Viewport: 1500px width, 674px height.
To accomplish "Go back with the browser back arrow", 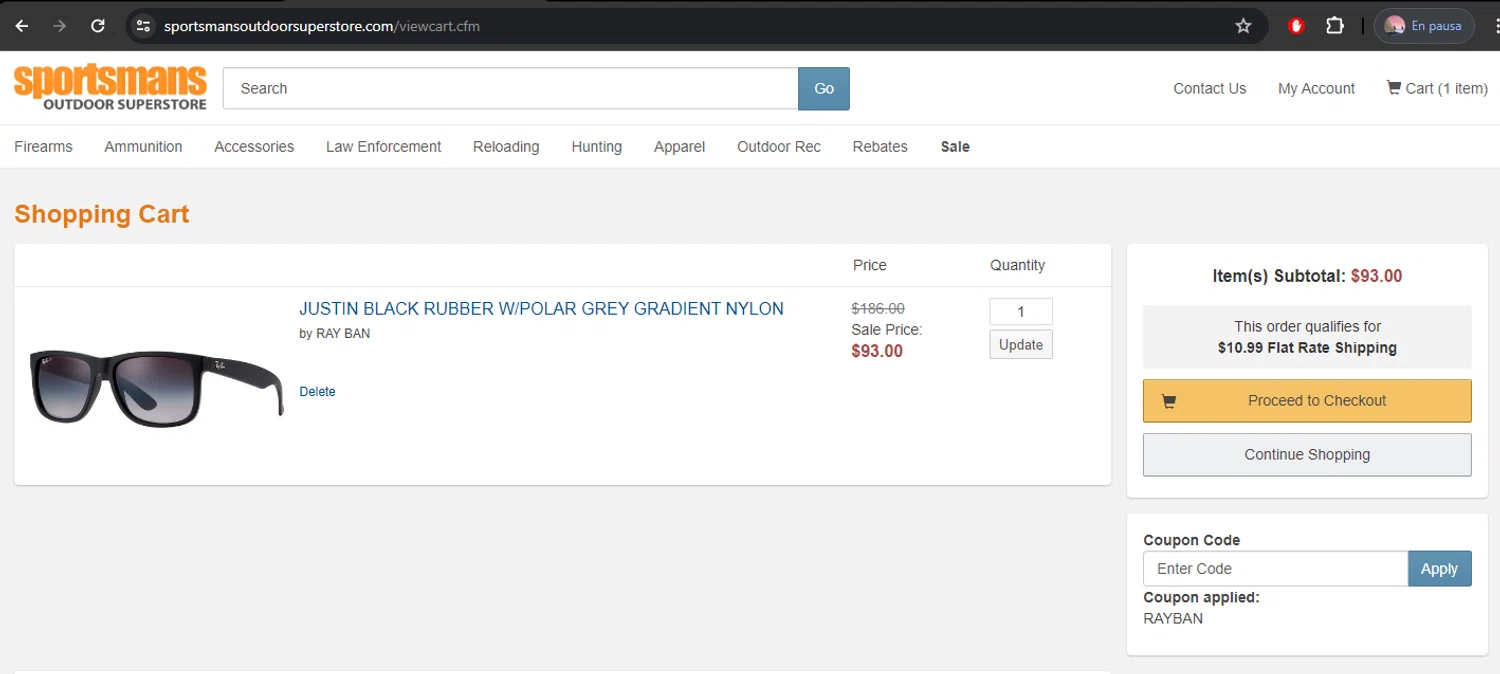I will (x=21, y=26).
